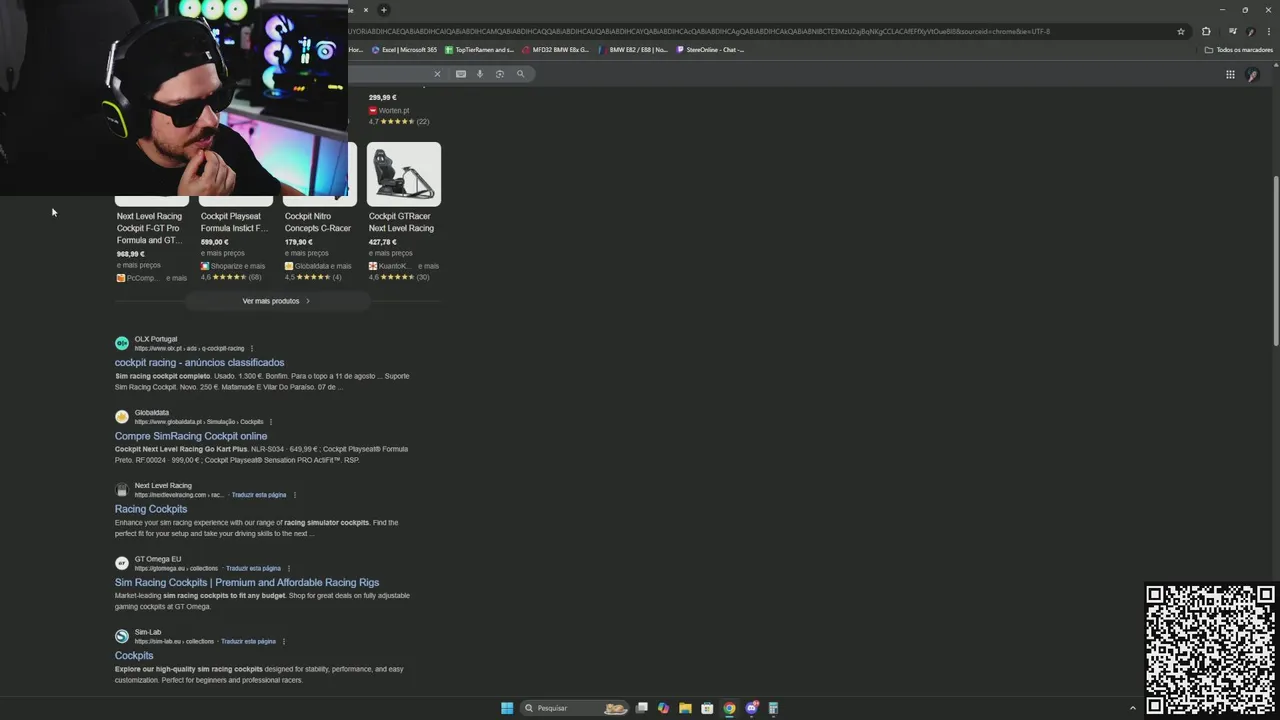Open File Explorer from the taskbar

[x=685, y=708]
